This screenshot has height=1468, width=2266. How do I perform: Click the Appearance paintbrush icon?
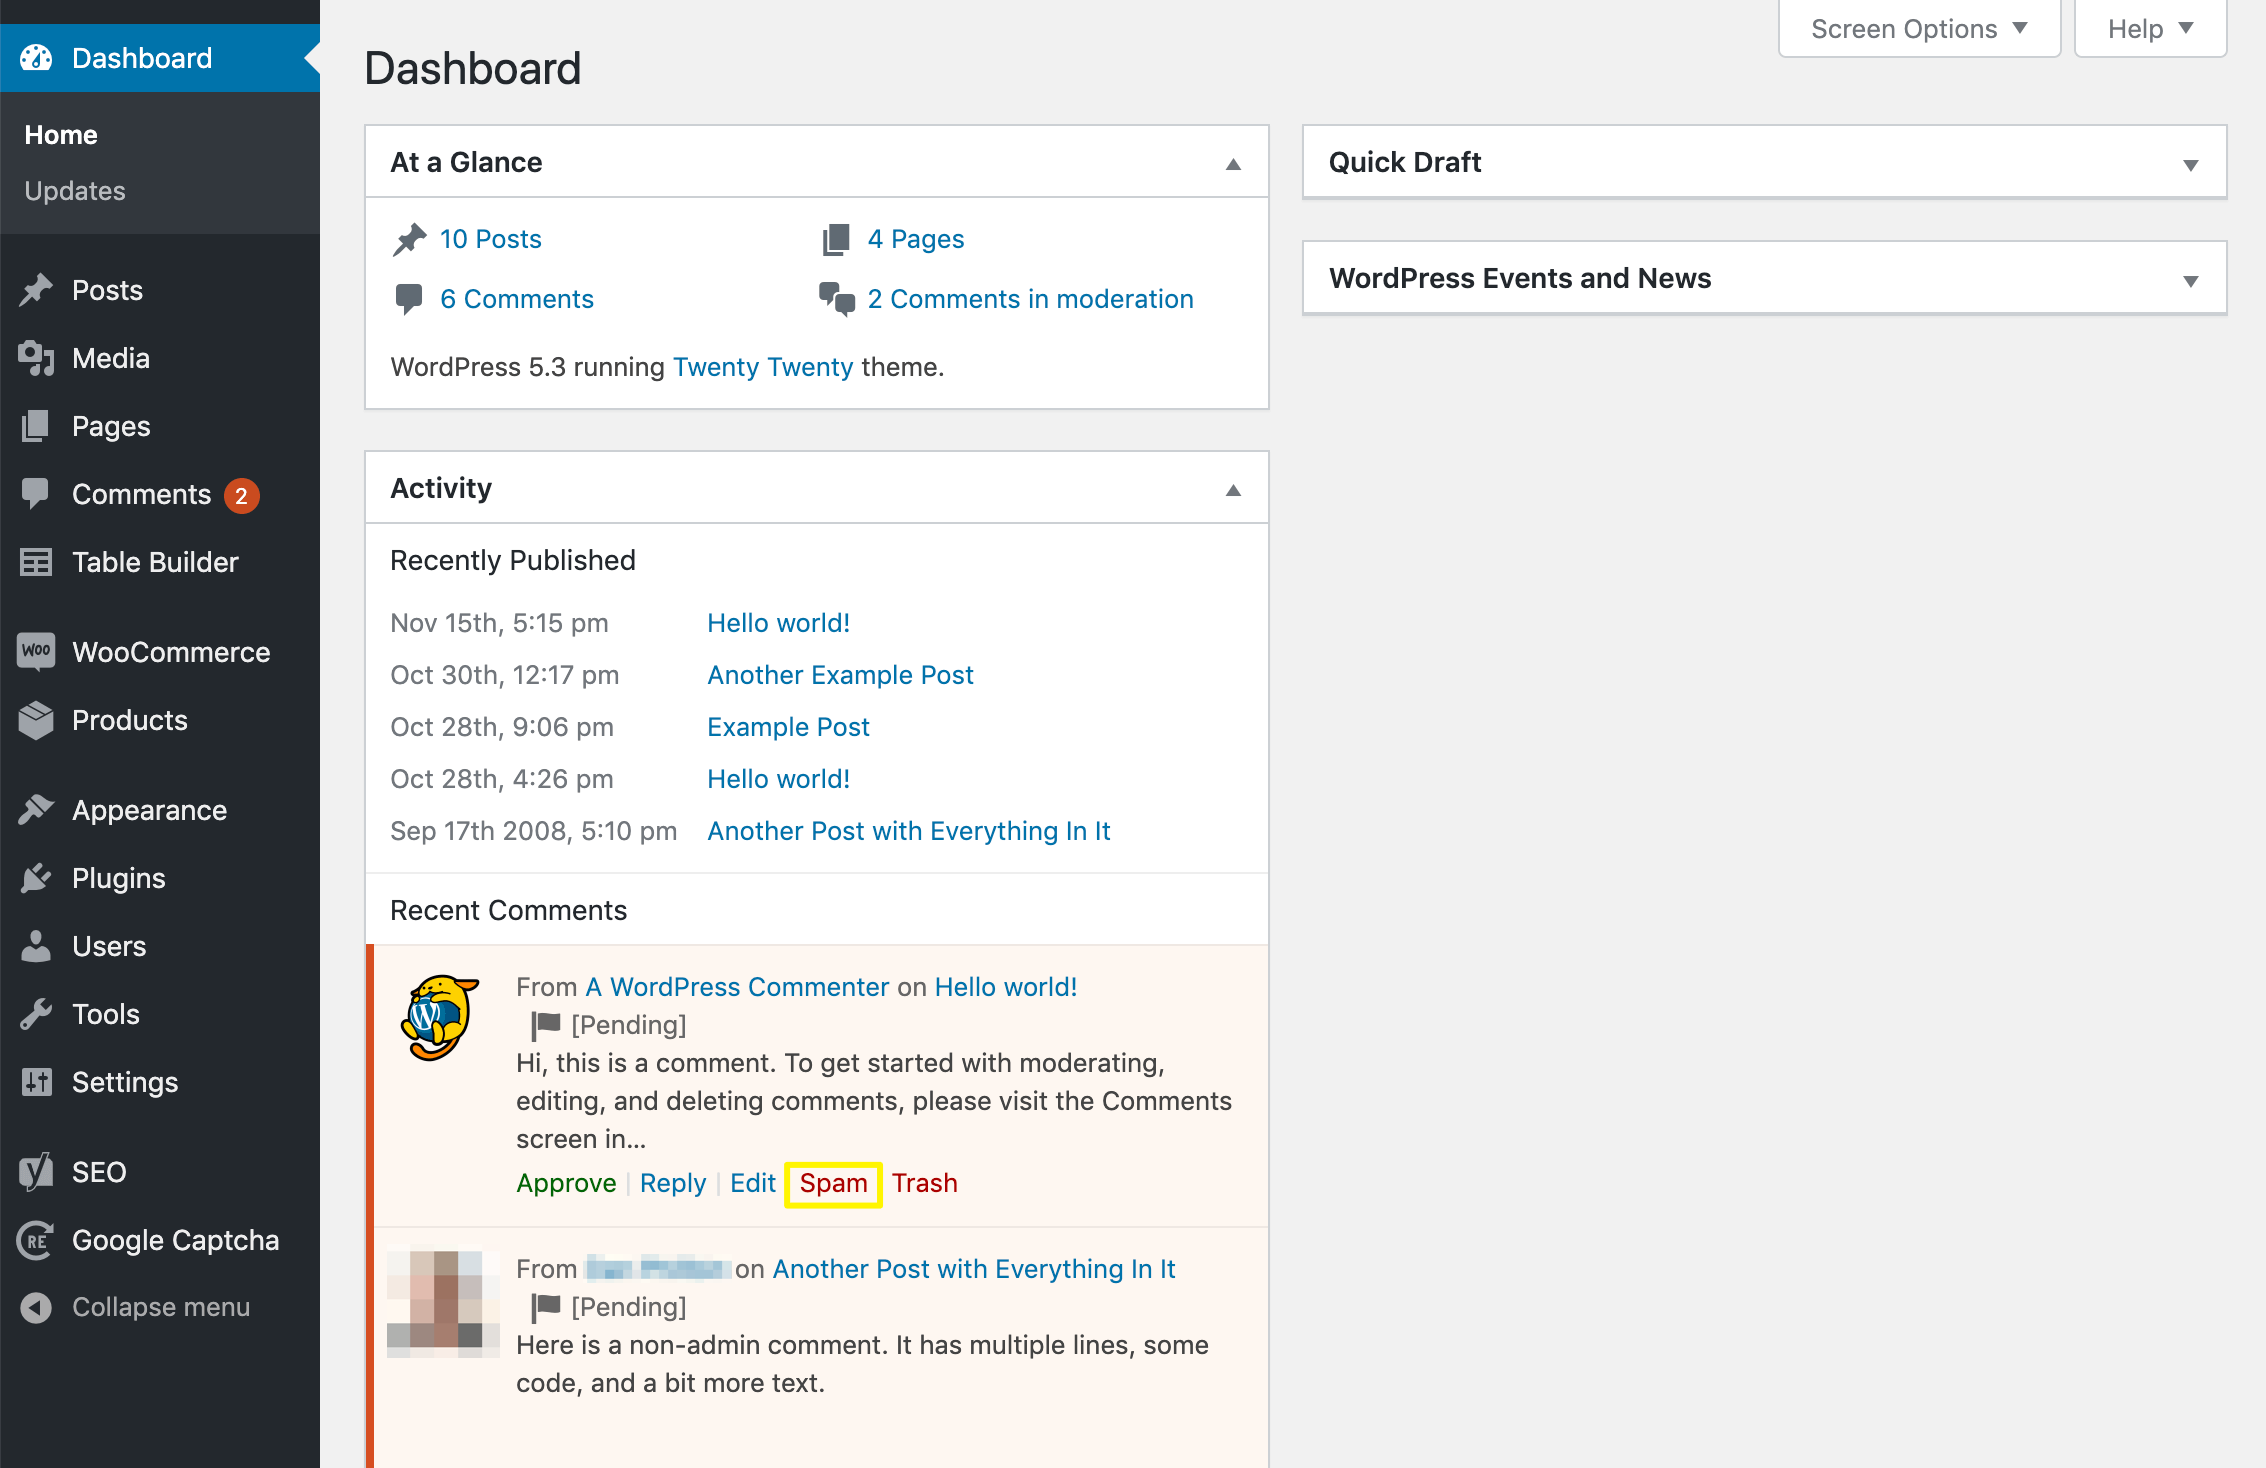tap(36, 810)
